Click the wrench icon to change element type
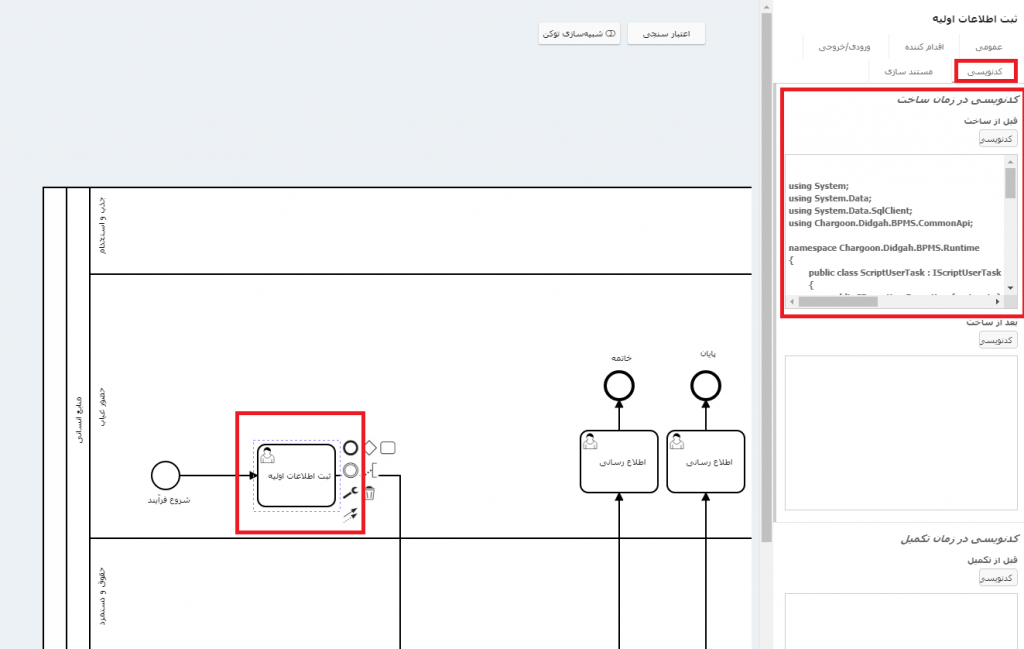The width and height of the screenshot is (1024, 649). pyautogui.click(x=350, y=493)
